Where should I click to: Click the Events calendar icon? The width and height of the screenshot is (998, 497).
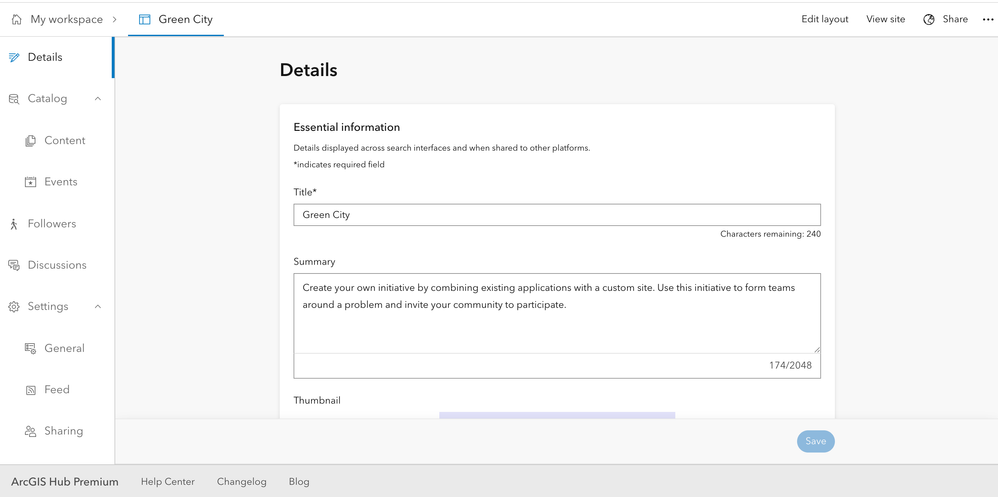[31, 182]
